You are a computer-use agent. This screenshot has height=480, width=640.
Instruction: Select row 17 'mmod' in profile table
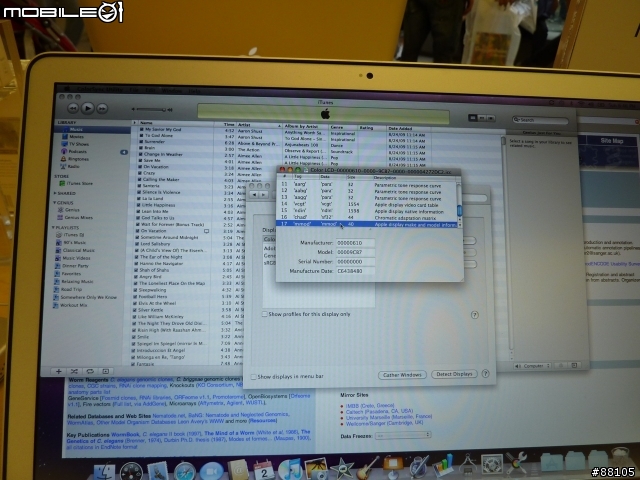[367, 224]
